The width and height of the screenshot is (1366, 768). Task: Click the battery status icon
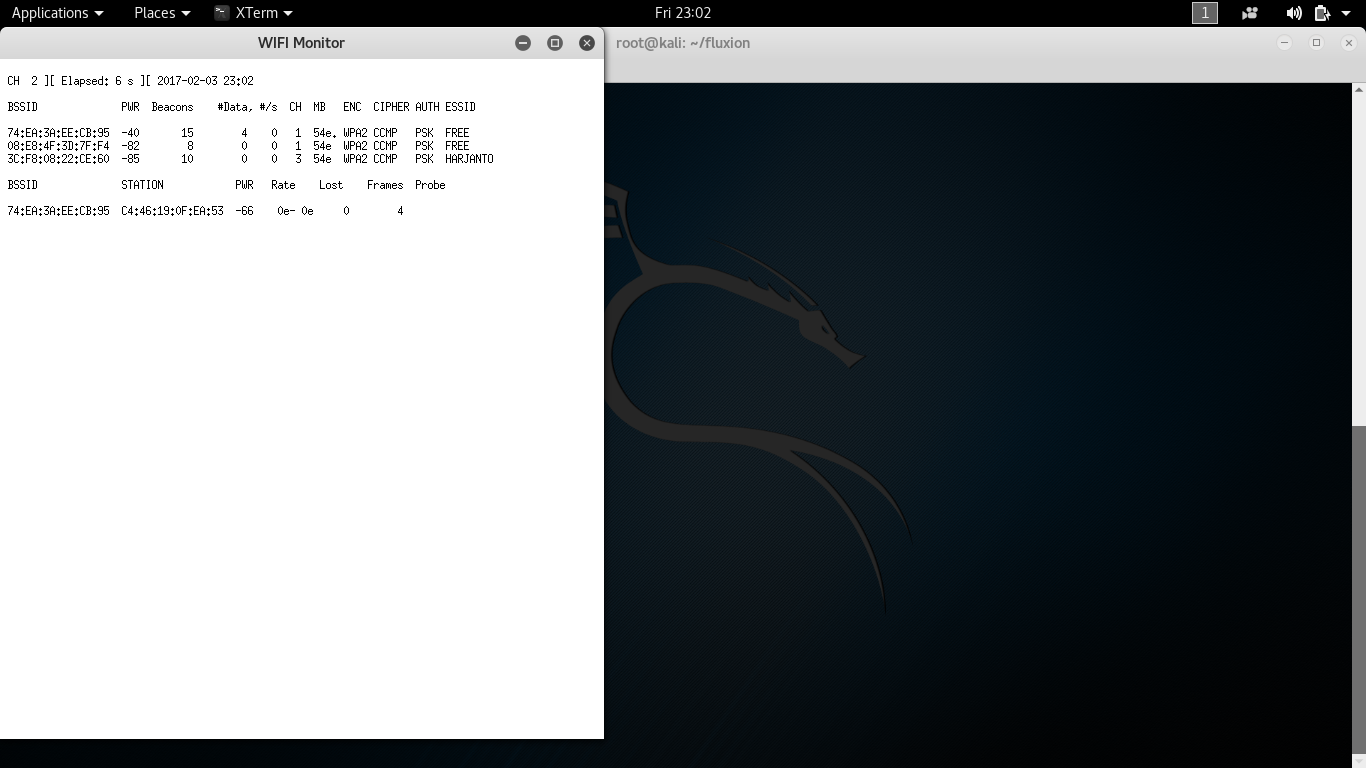(x=1322, y=13)
